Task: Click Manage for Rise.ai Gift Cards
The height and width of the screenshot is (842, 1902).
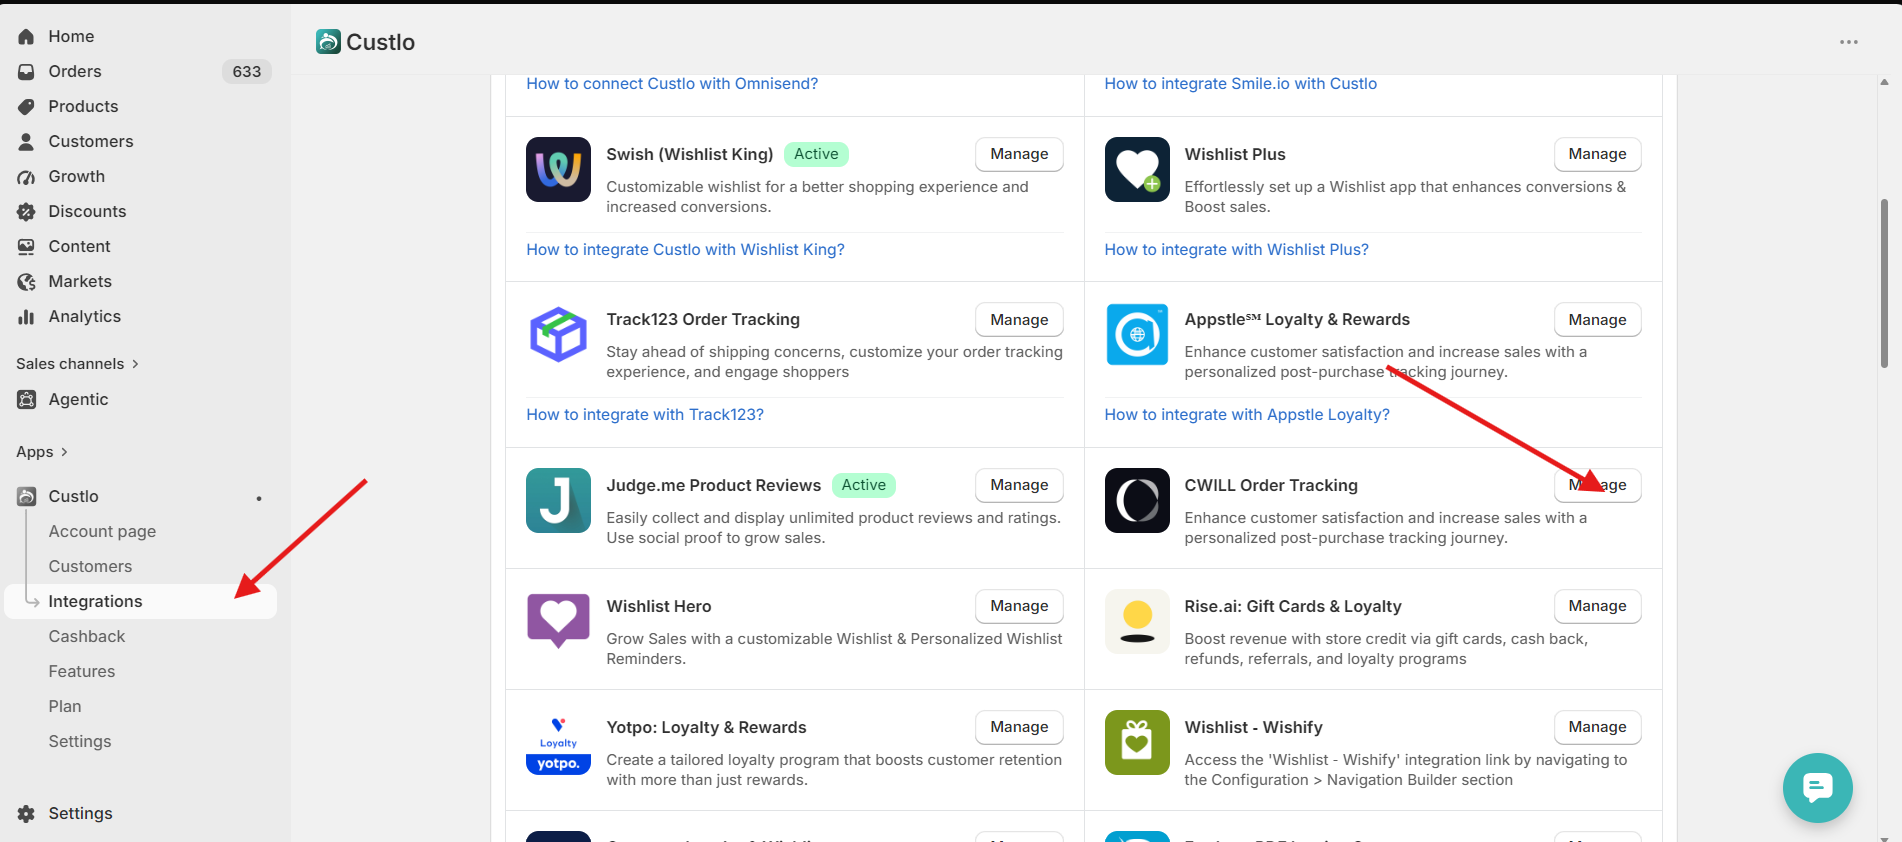Action: (1597, 606)
